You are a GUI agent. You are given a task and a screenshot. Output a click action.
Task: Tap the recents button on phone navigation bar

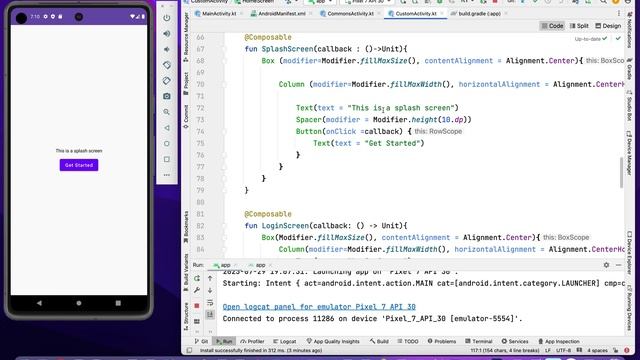(x=118, y=303)
